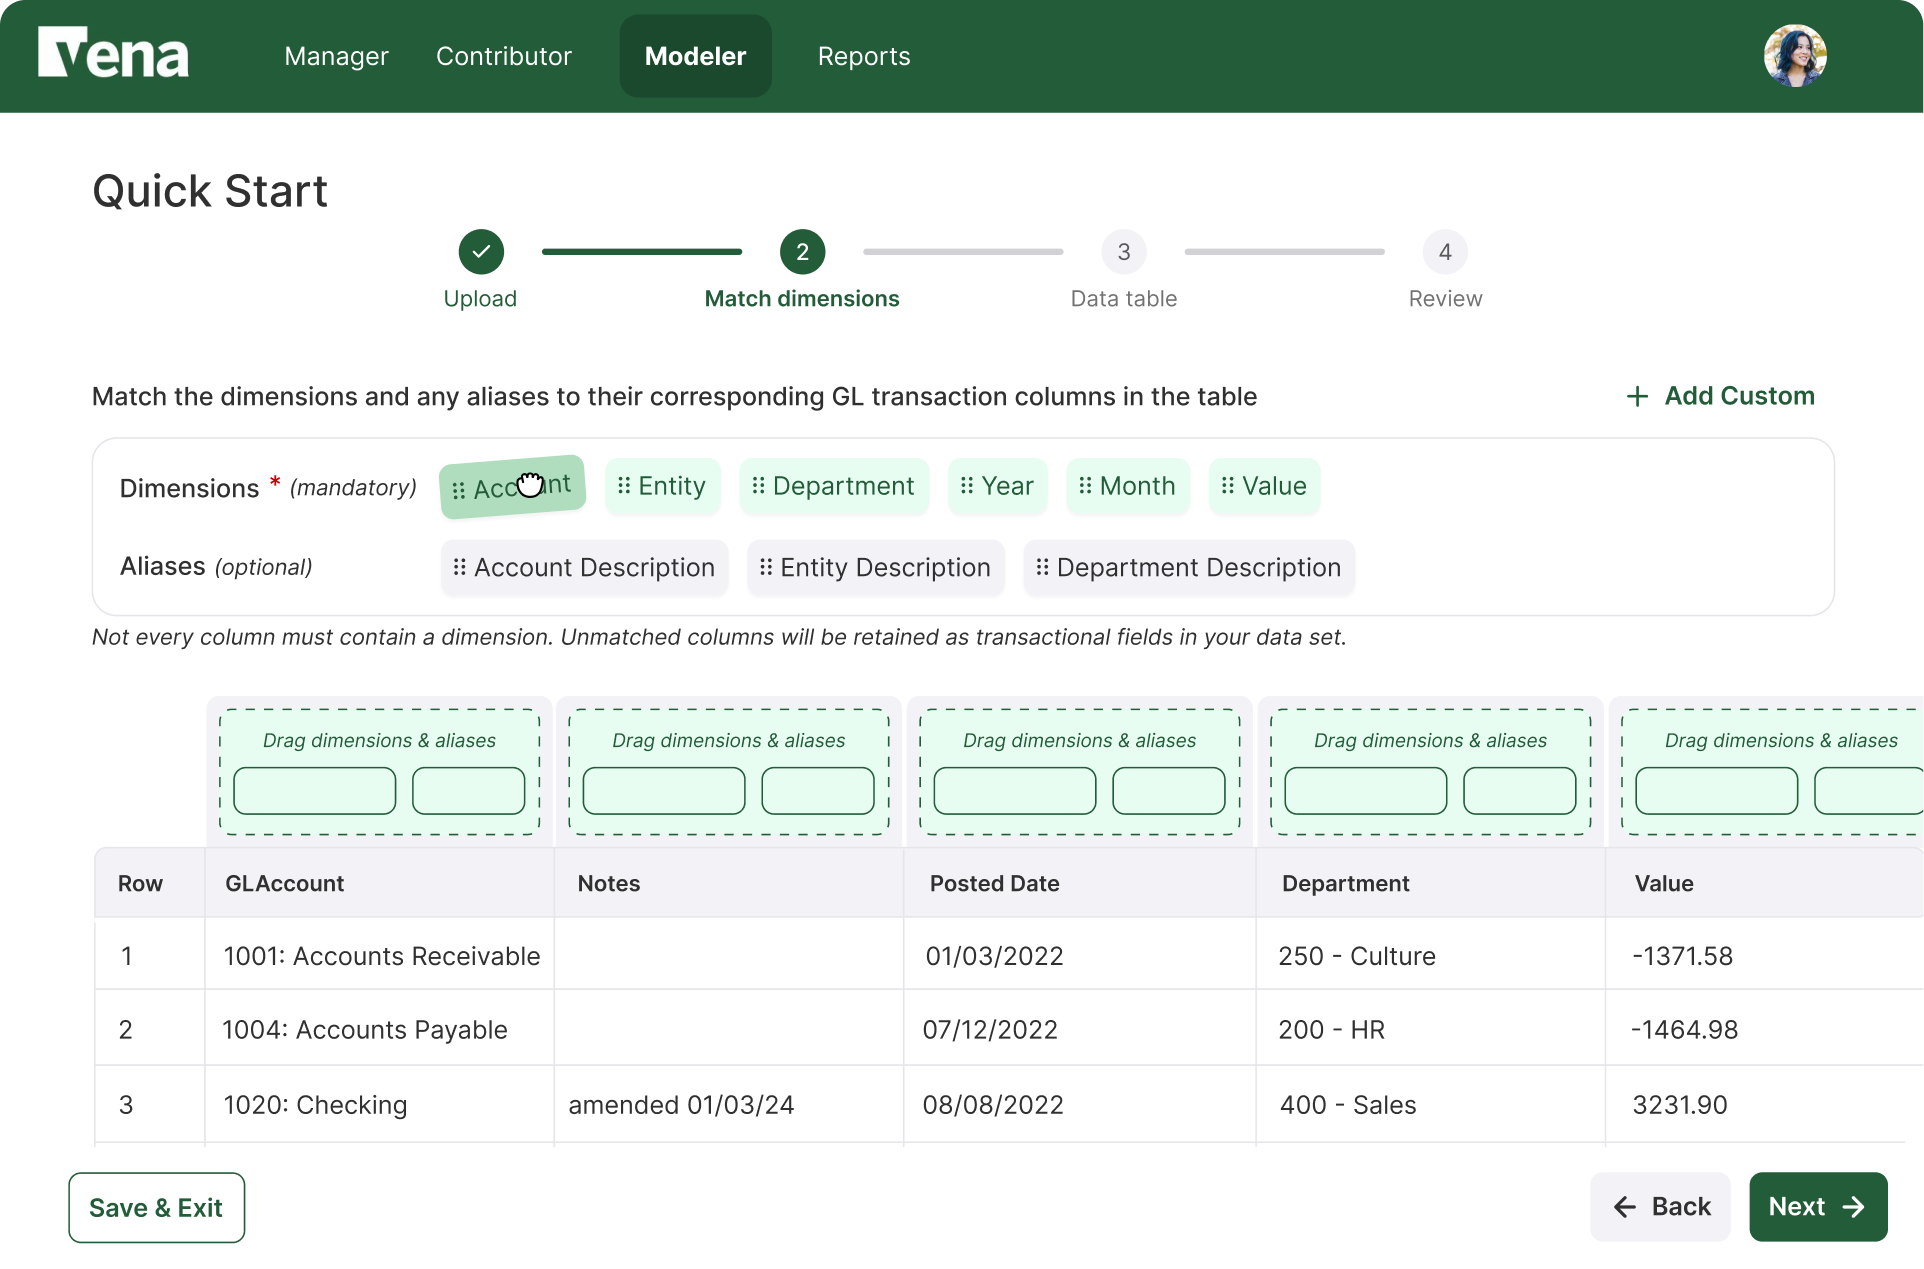1924x1269 pixels.
Task: Click Save & Exit button
Action: pos(156,1208)
